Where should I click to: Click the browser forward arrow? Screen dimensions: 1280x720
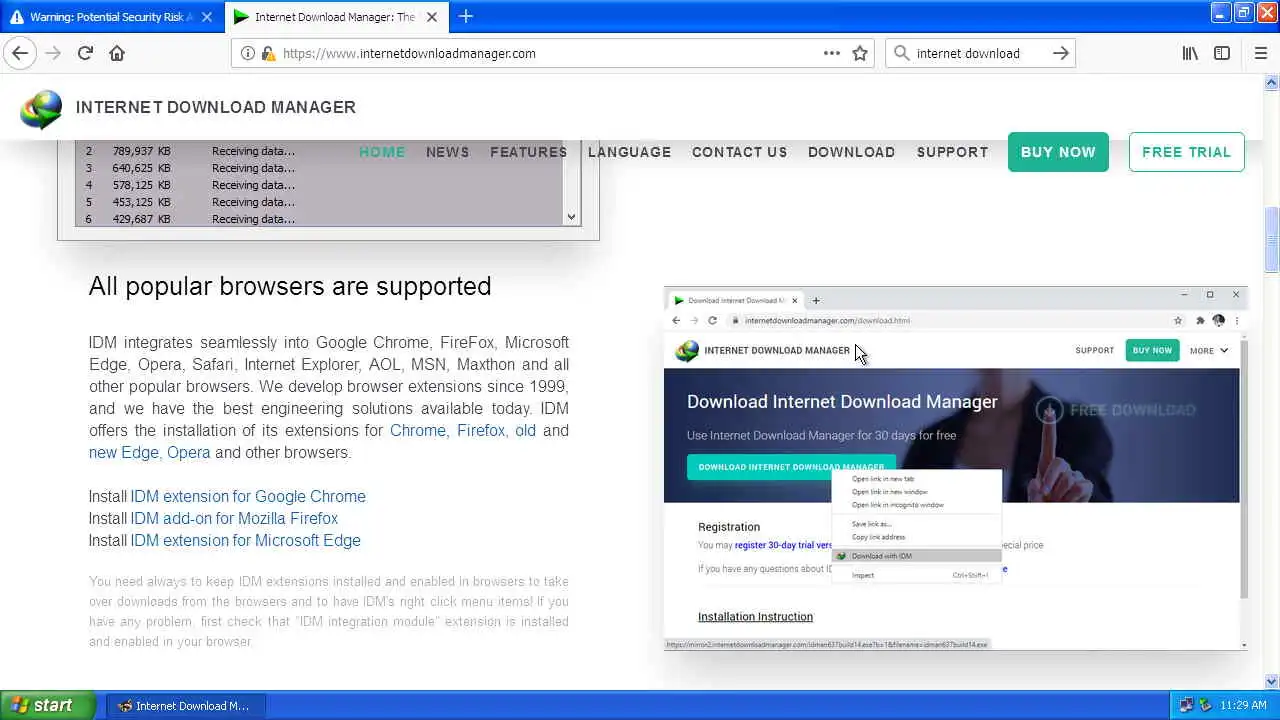click(x=52, y=53)
